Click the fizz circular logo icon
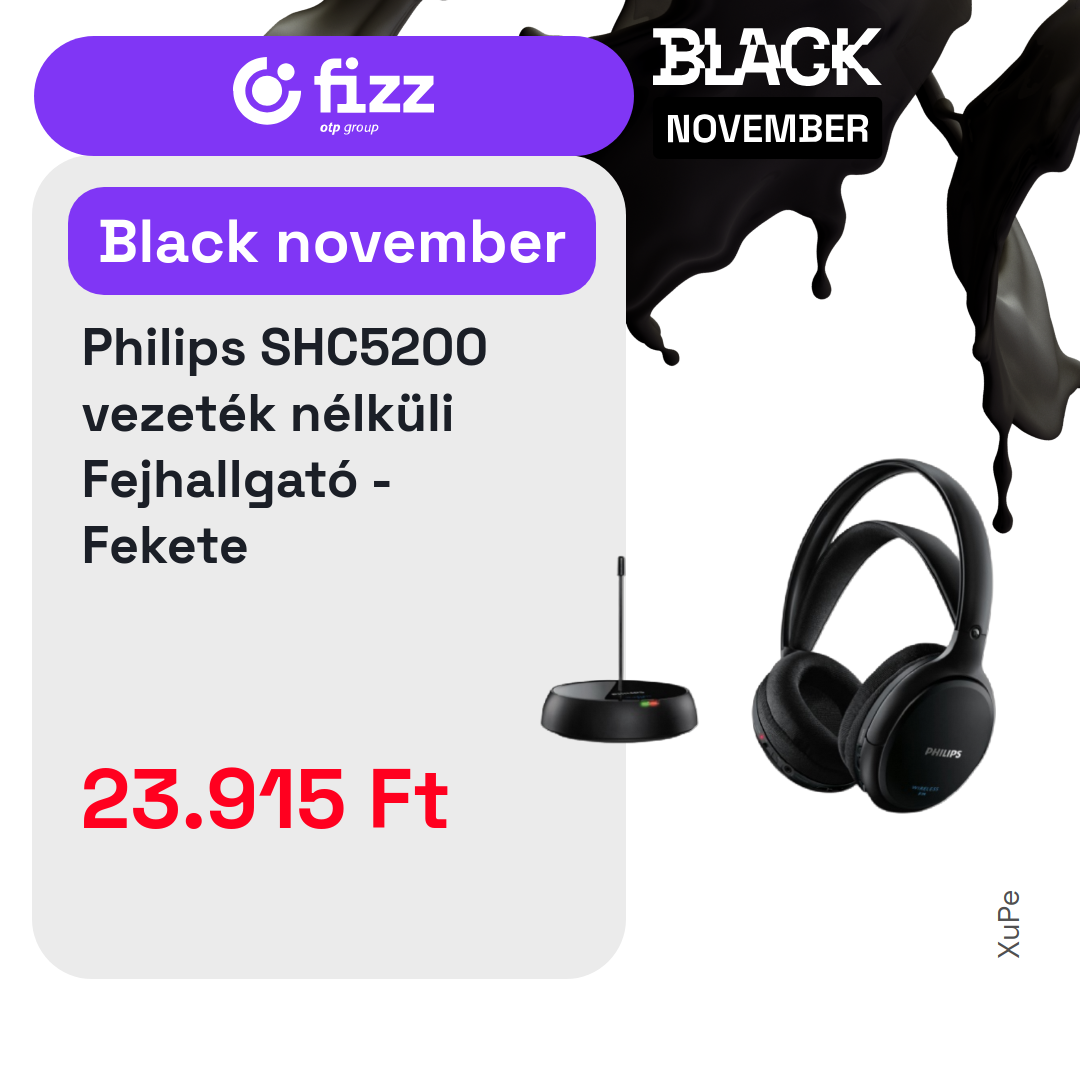The width and height of the screenshot is (1080, 1080). [266, 91]
